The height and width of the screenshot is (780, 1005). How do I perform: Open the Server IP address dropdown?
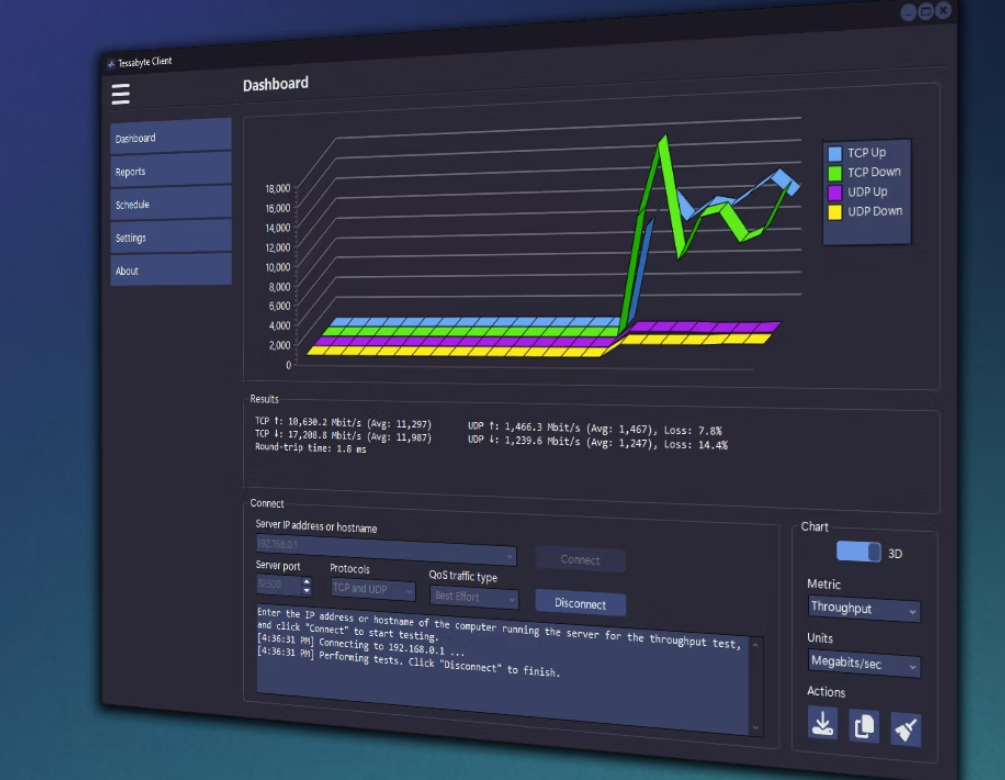pos(385,551)
